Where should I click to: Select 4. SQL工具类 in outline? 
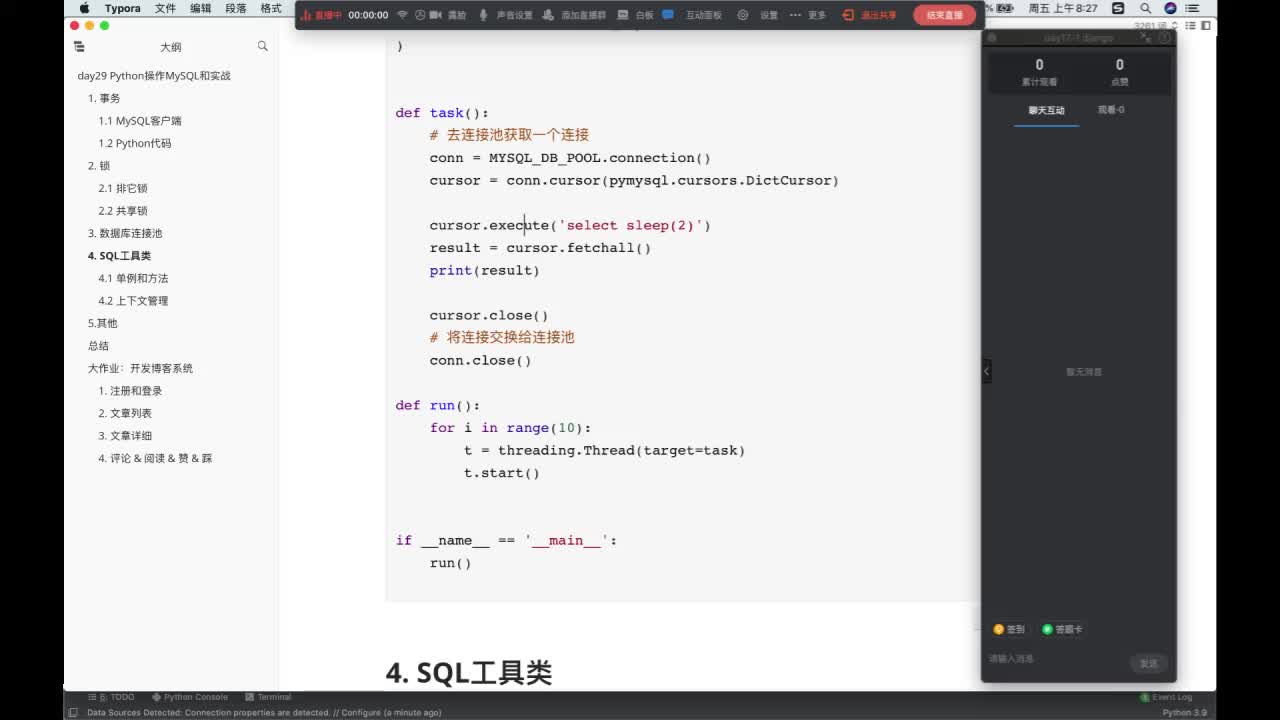click(120, 256)
